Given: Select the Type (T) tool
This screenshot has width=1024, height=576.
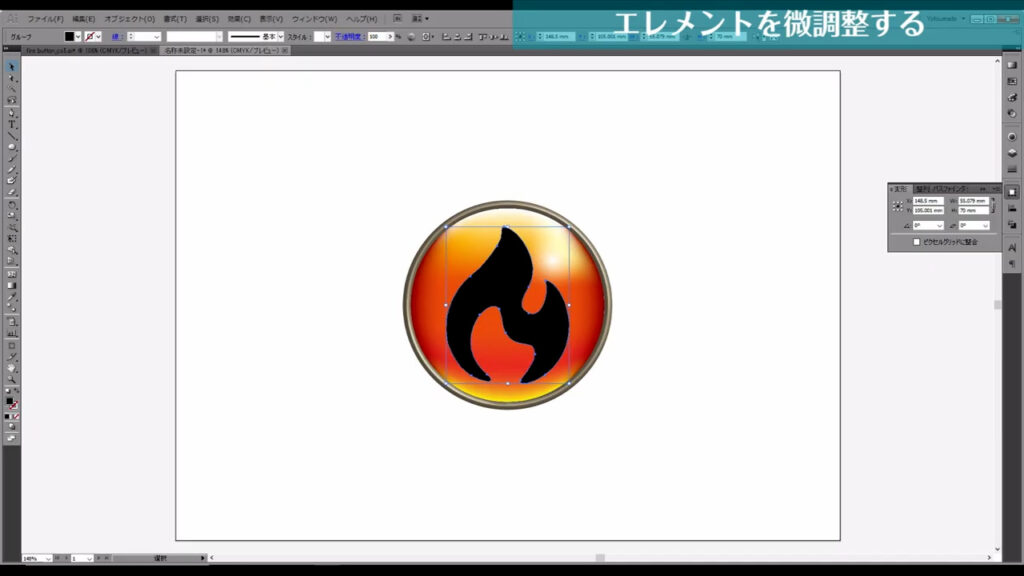Looking at the screenshot, I should (12, 124).
